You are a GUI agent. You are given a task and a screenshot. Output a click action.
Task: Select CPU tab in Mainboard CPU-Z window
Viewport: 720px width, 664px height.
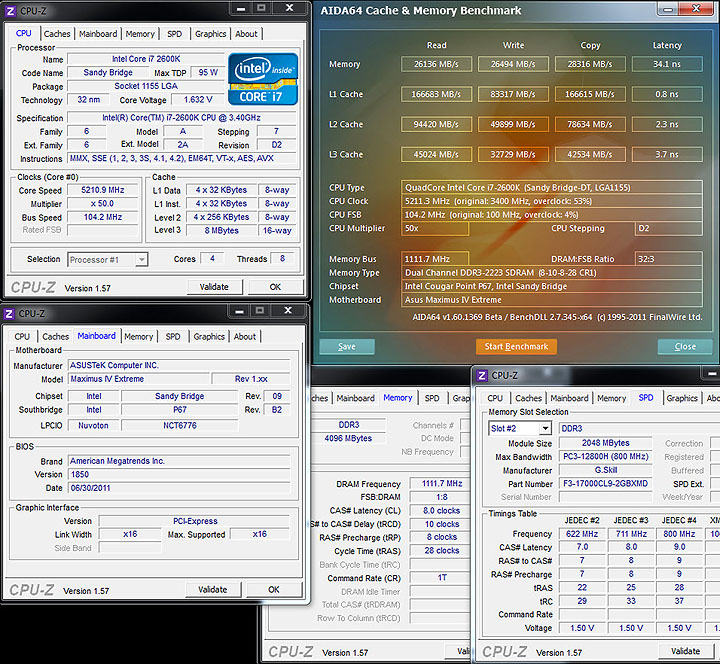22,337
